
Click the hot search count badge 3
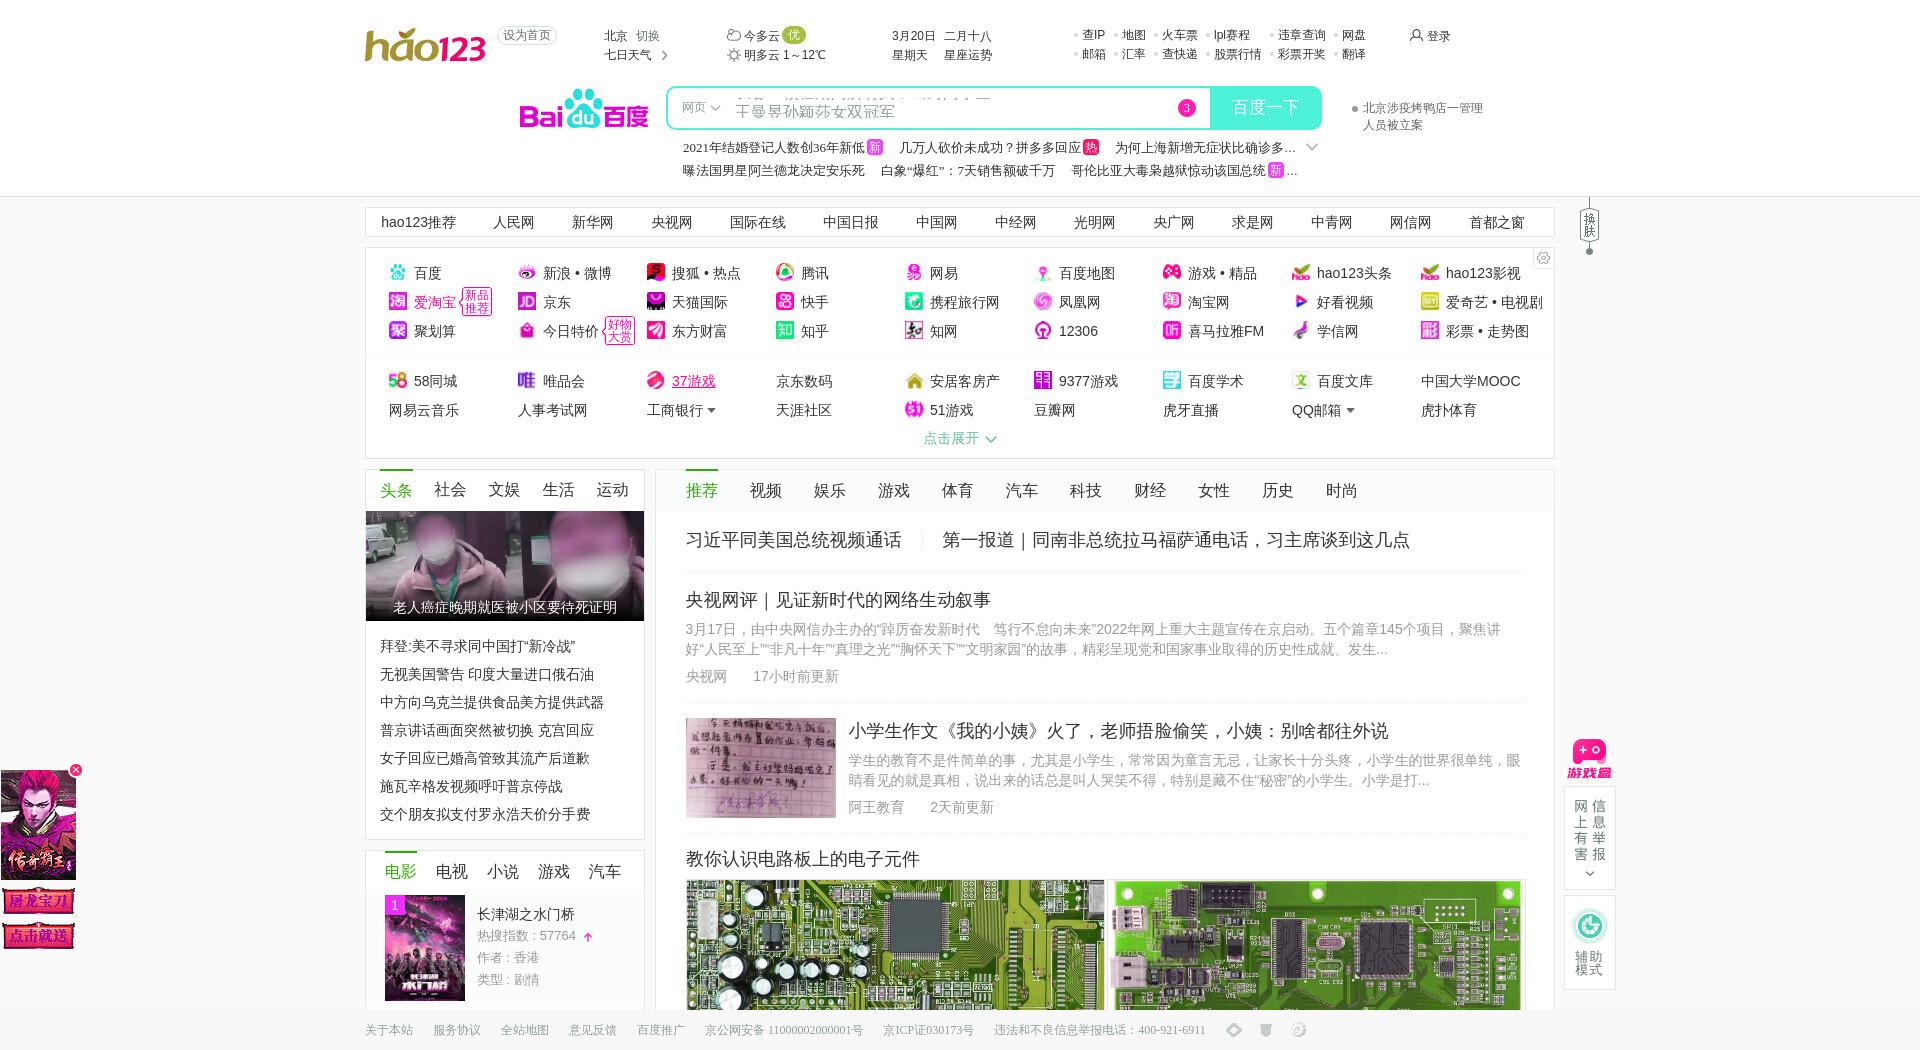(x=1187, y=108)
